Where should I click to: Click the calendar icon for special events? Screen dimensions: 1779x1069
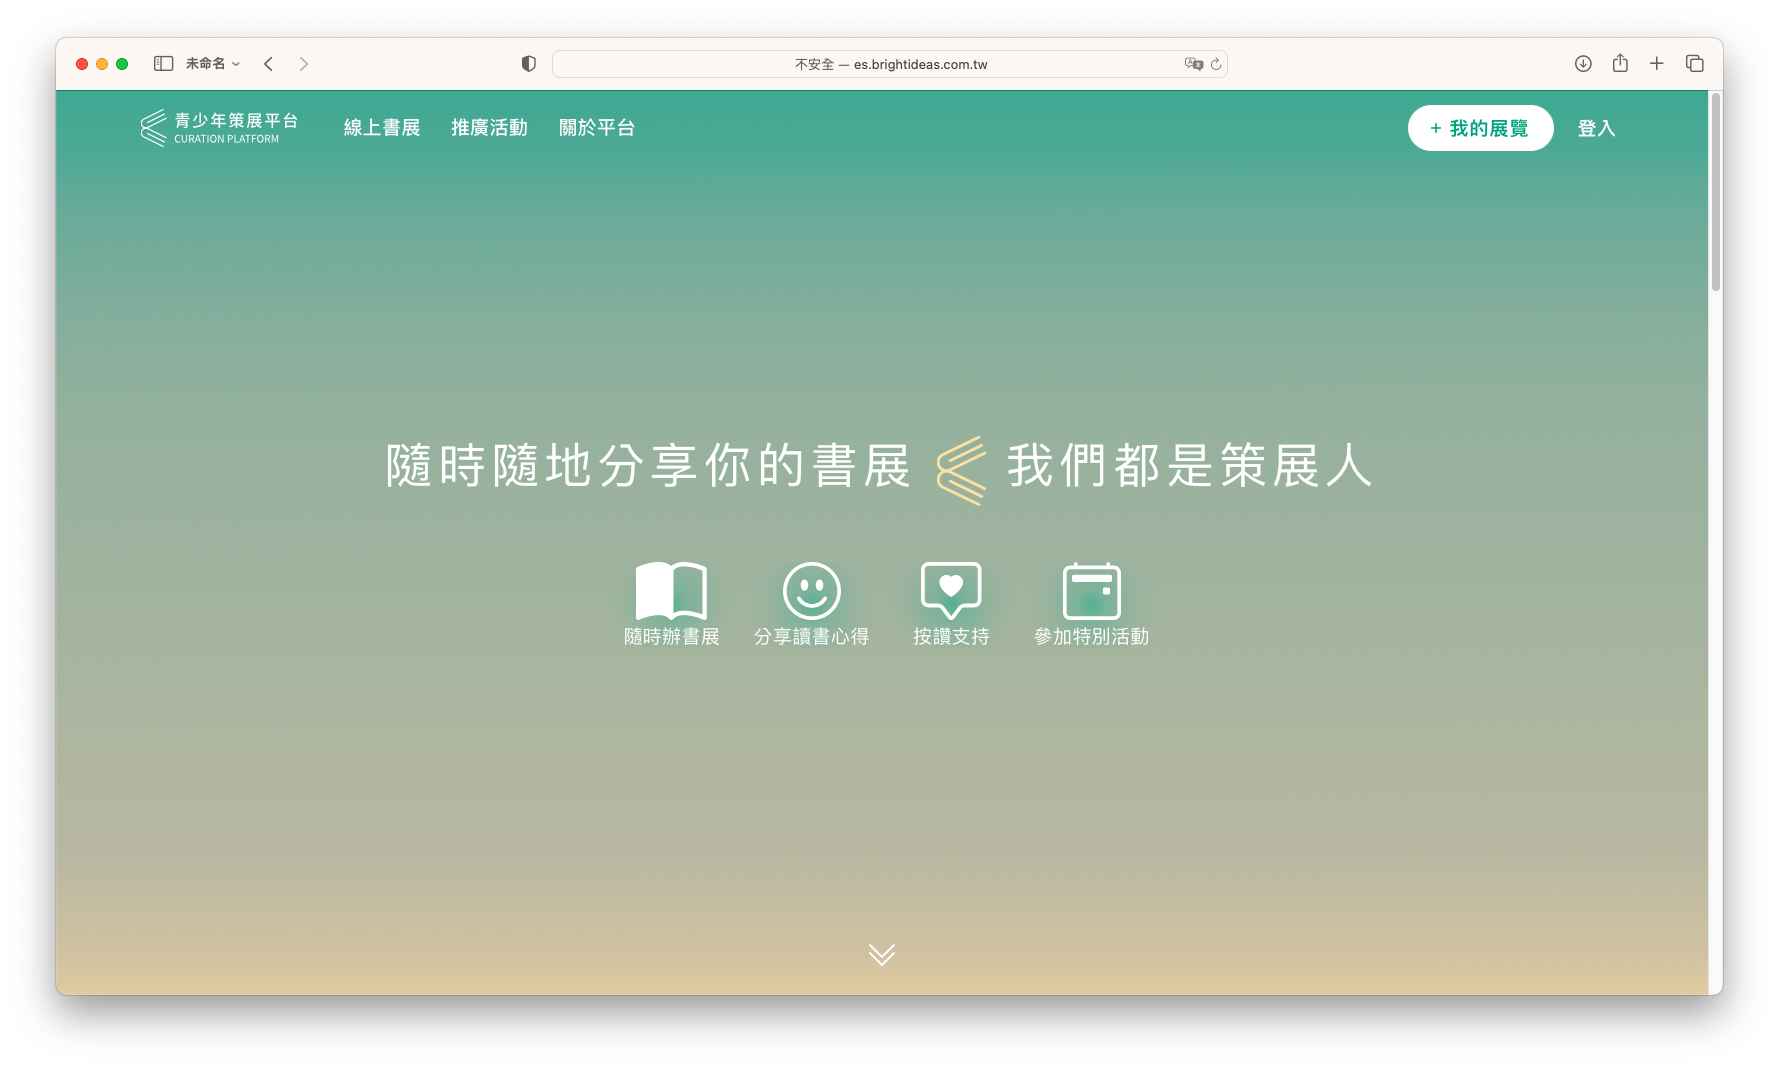pyautogui.click(x=1091, y=590)
